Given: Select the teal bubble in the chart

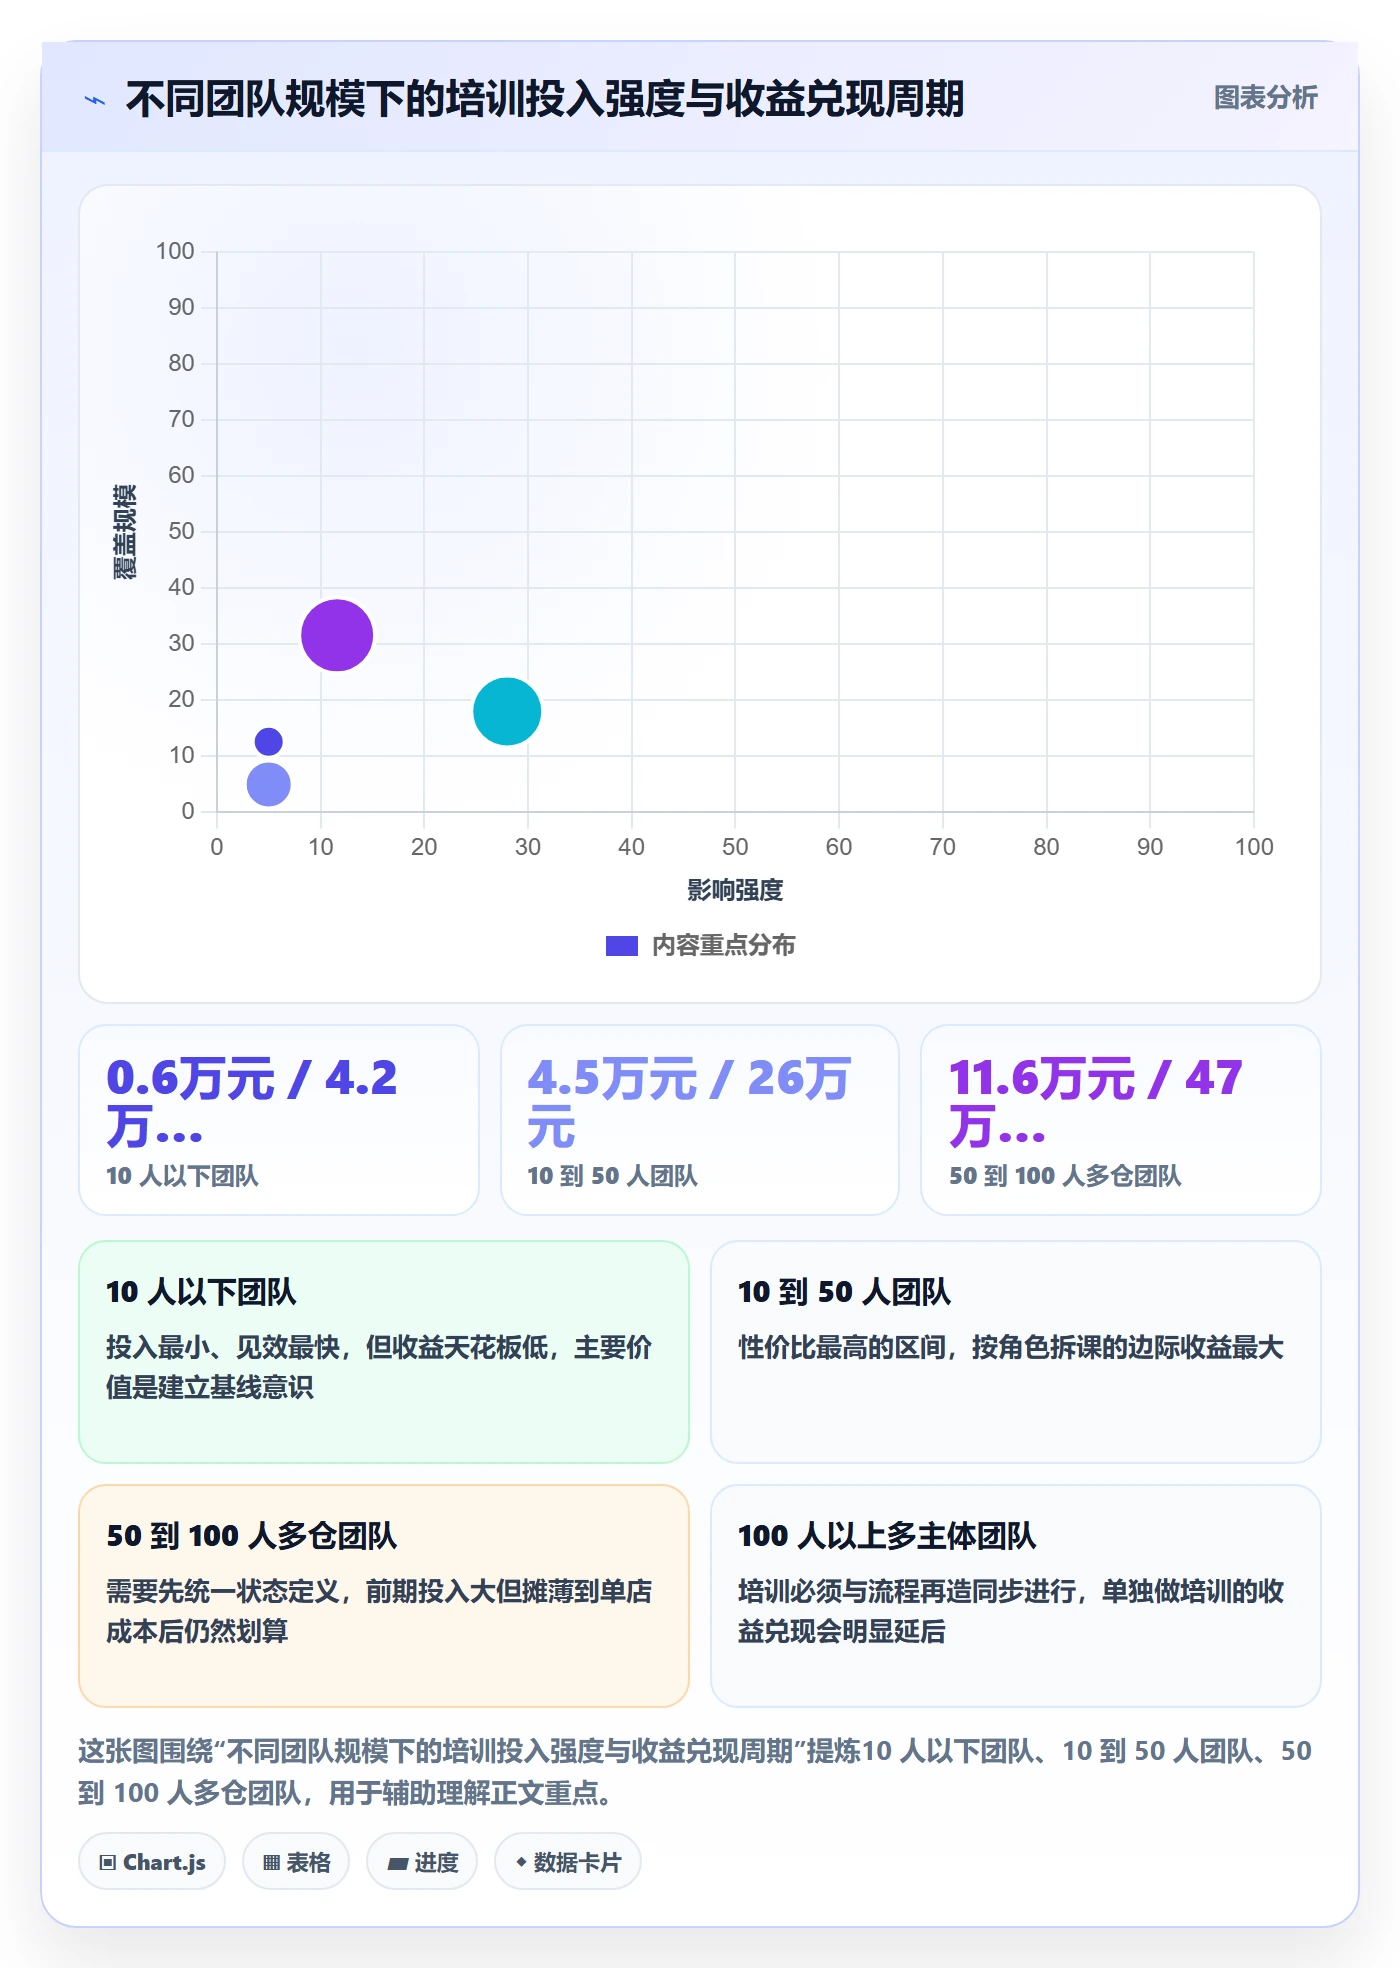Looking at the screenshot, I should (x=507, y=711).
